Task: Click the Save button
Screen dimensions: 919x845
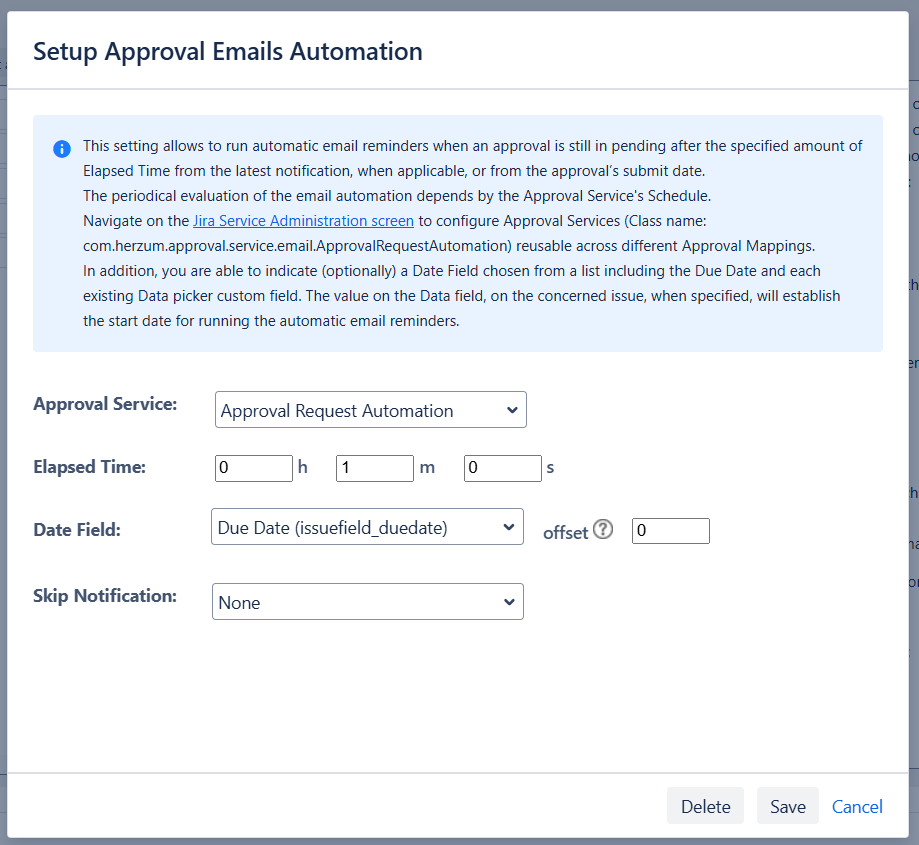Action: 787,806
